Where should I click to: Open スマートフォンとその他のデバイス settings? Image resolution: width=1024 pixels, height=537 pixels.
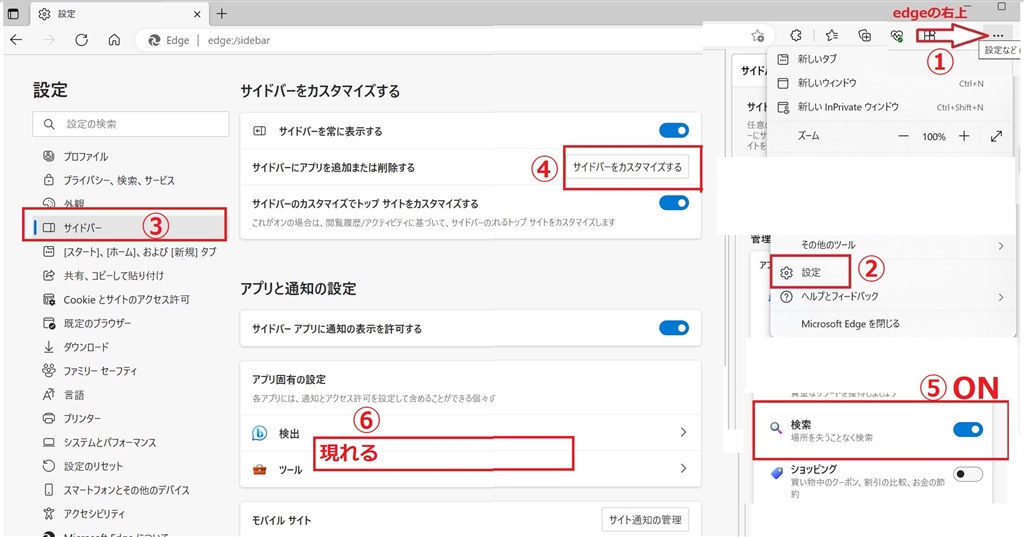click(129, 491)
